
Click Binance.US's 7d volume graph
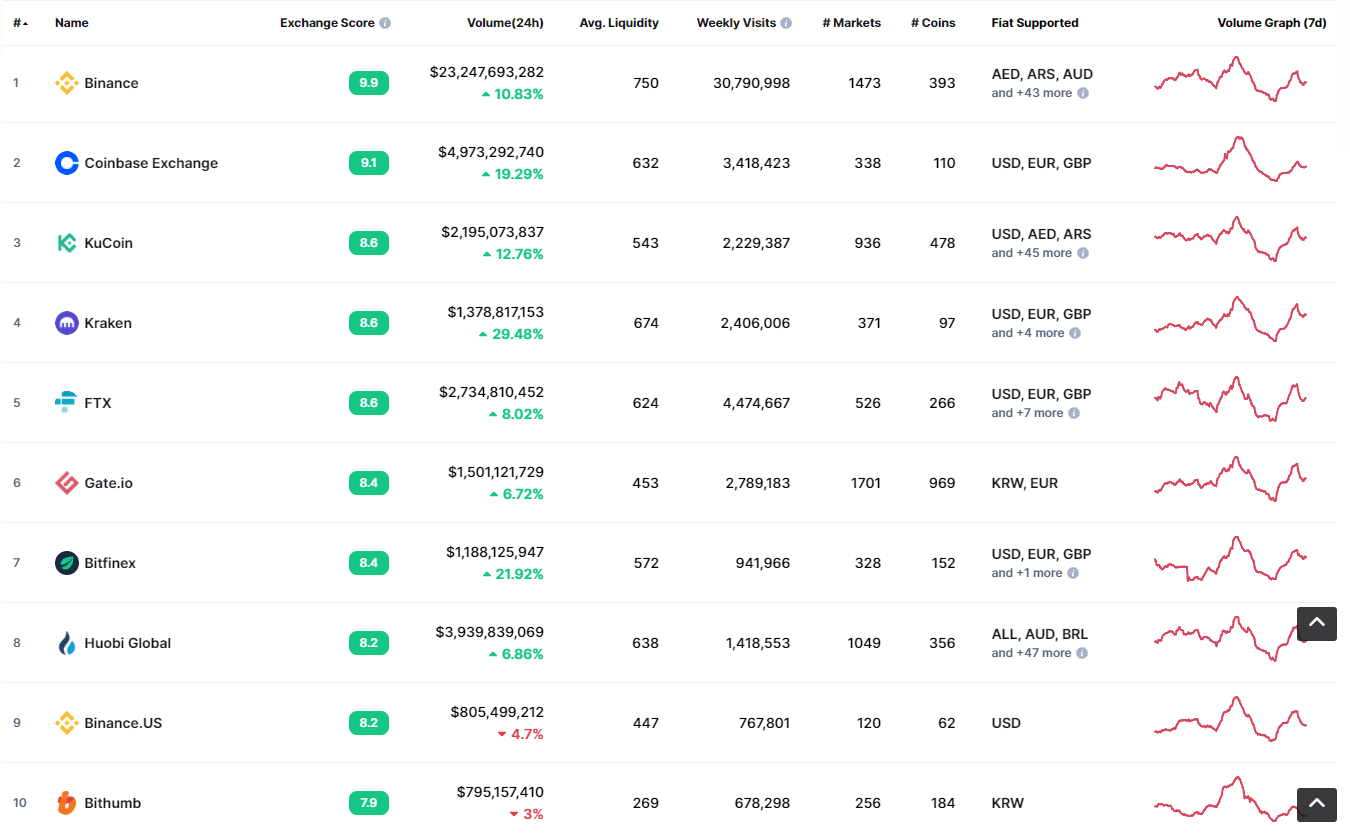(x=1231, y=720)
